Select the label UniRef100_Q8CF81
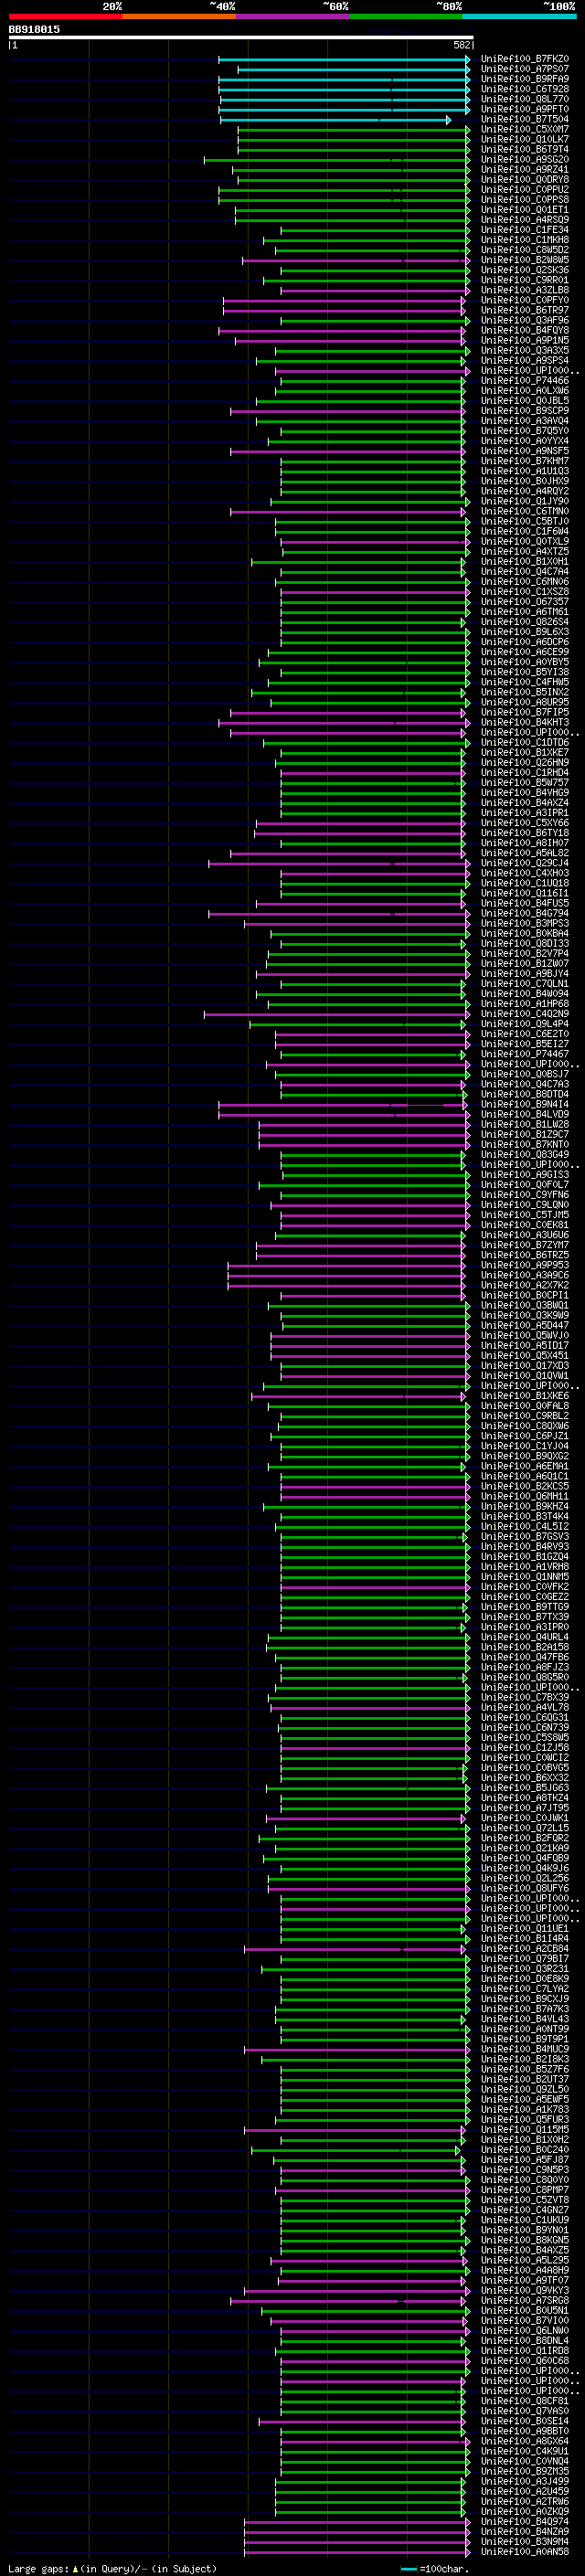Screen dimensions: 585x2576 coord(524,2401)
